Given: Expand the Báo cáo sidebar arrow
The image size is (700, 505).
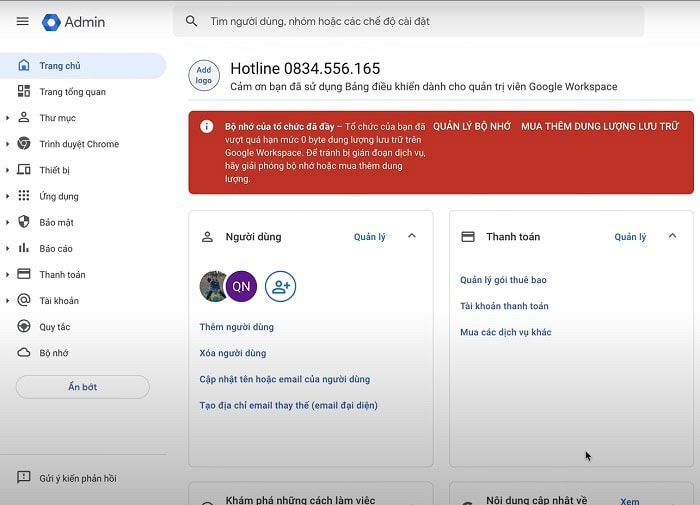Looking at the screenshot, I should (x=7, y=248).
